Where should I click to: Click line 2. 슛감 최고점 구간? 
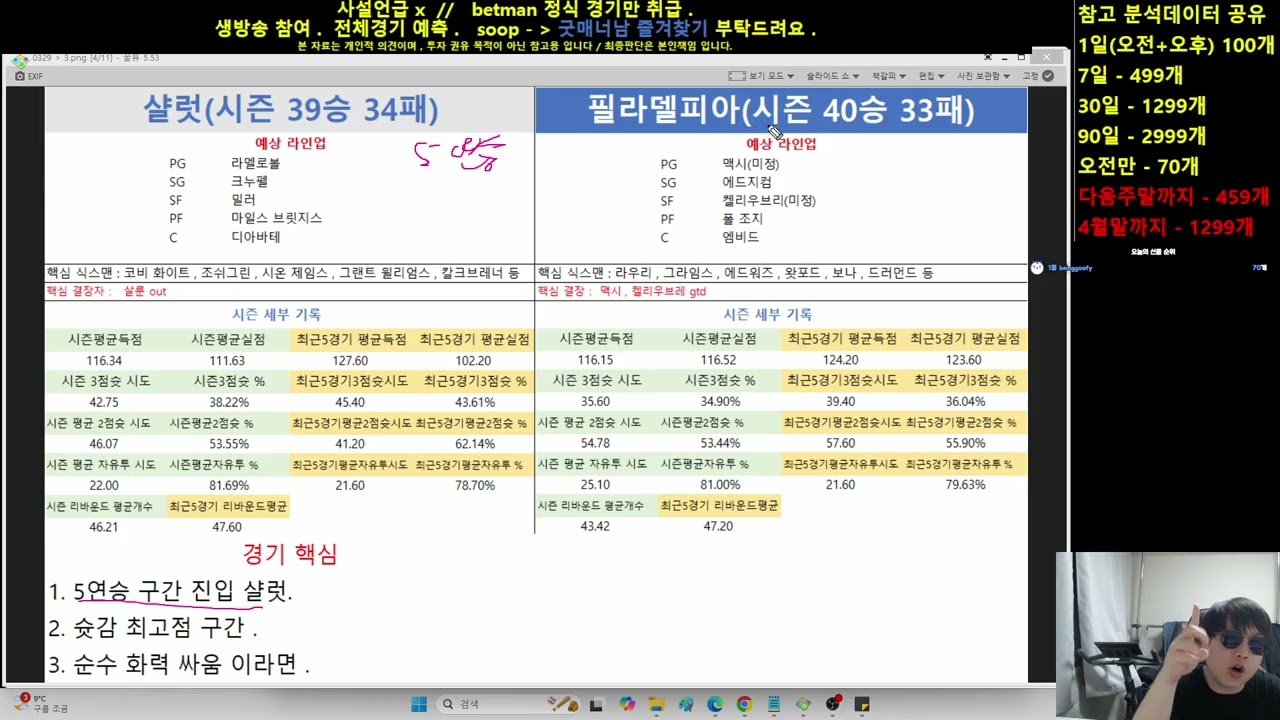click(153, 628)
